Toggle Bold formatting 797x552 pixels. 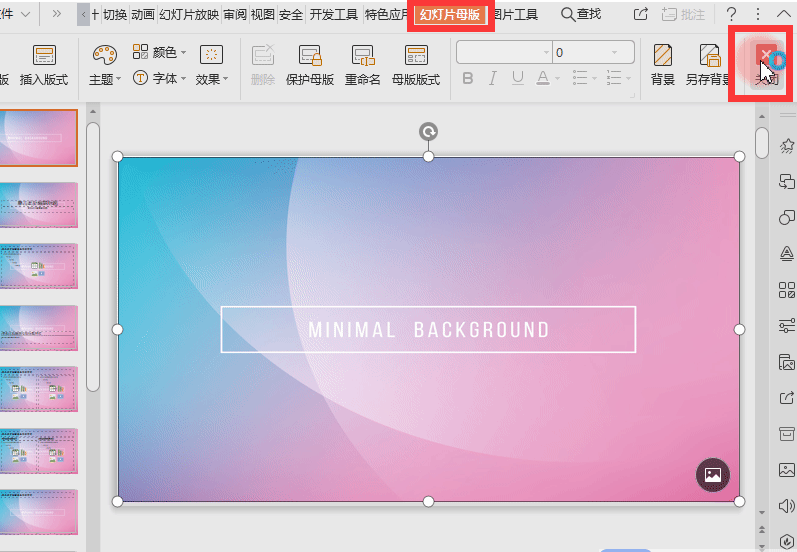[468, 78]
